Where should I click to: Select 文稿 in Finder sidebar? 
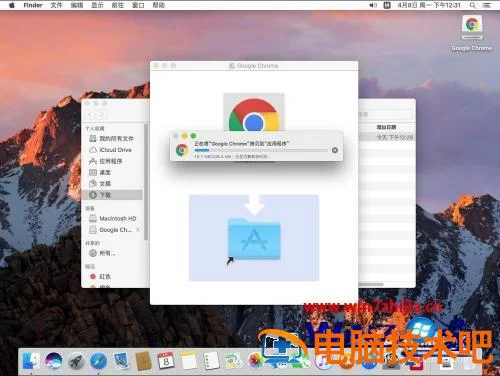click(112, 184)
